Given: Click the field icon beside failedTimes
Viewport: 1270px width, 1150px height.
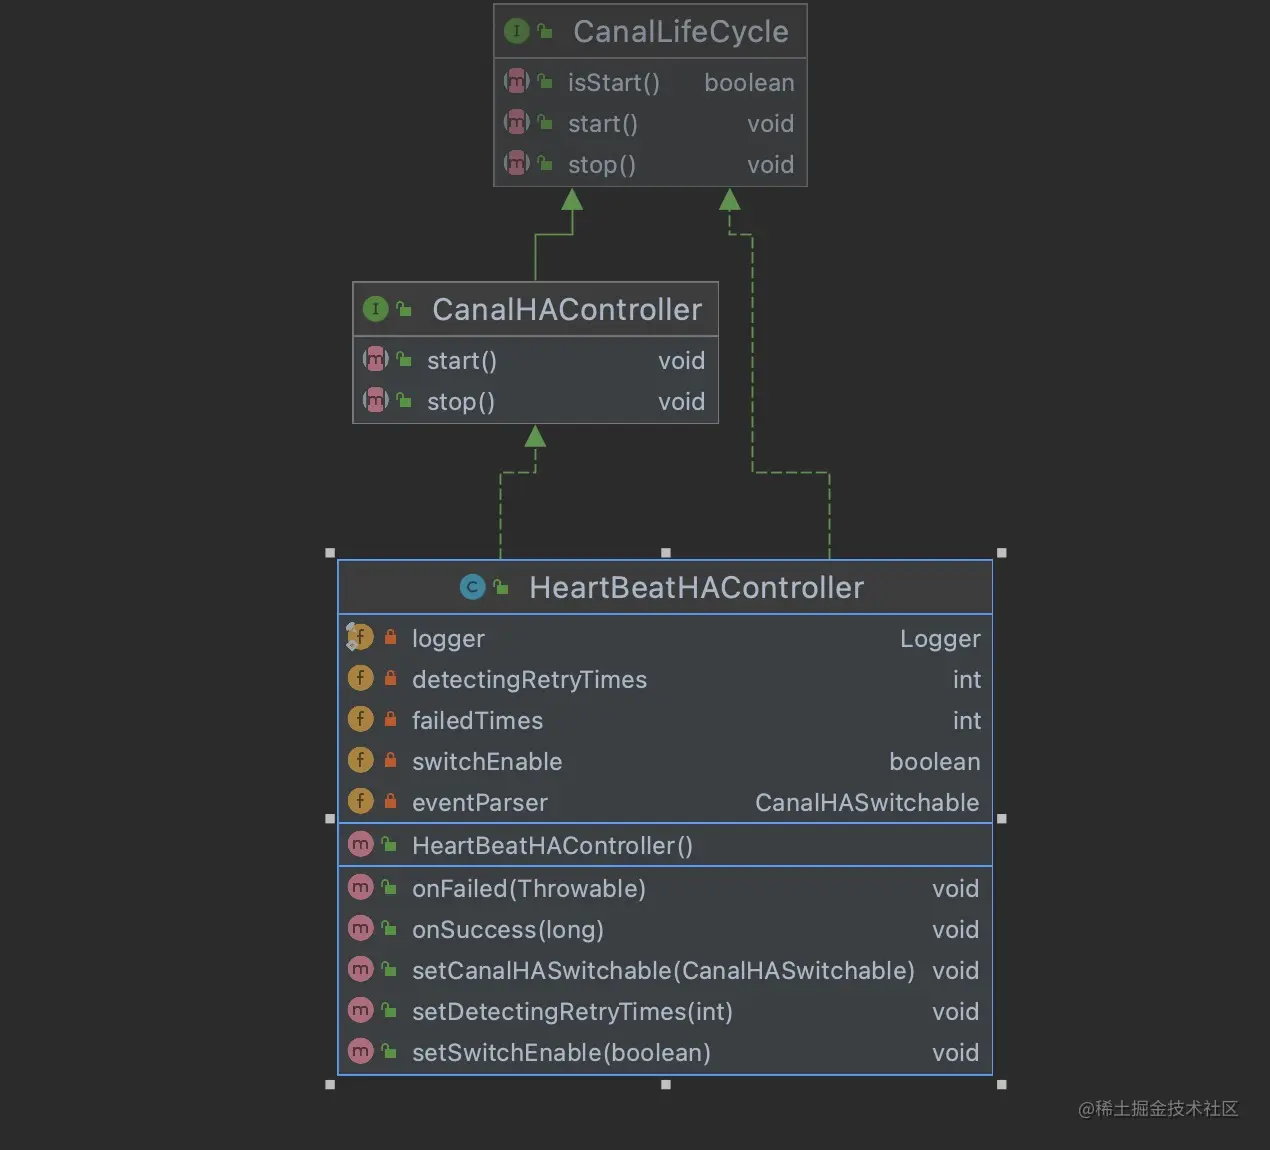Looking at the screenshot, I should (x=360, y=719).
